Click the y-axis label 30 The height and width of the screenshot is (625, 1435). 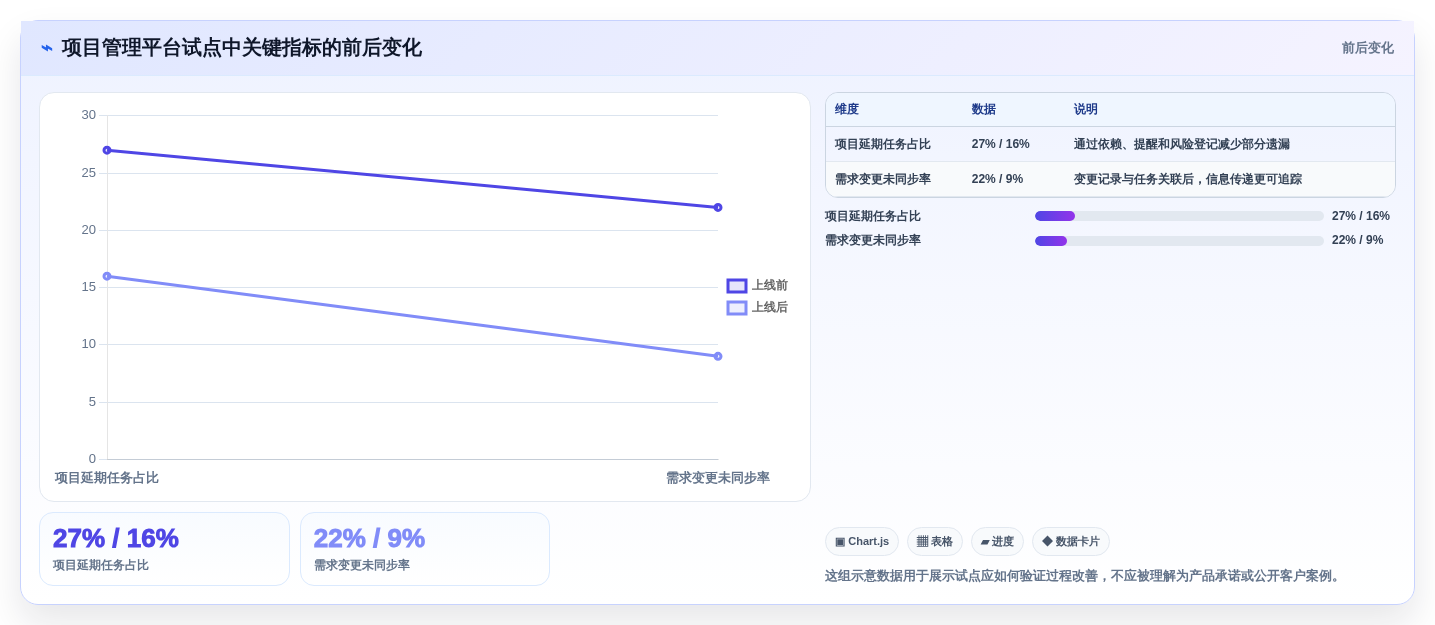pyautogui.click(x=89, y=115)
